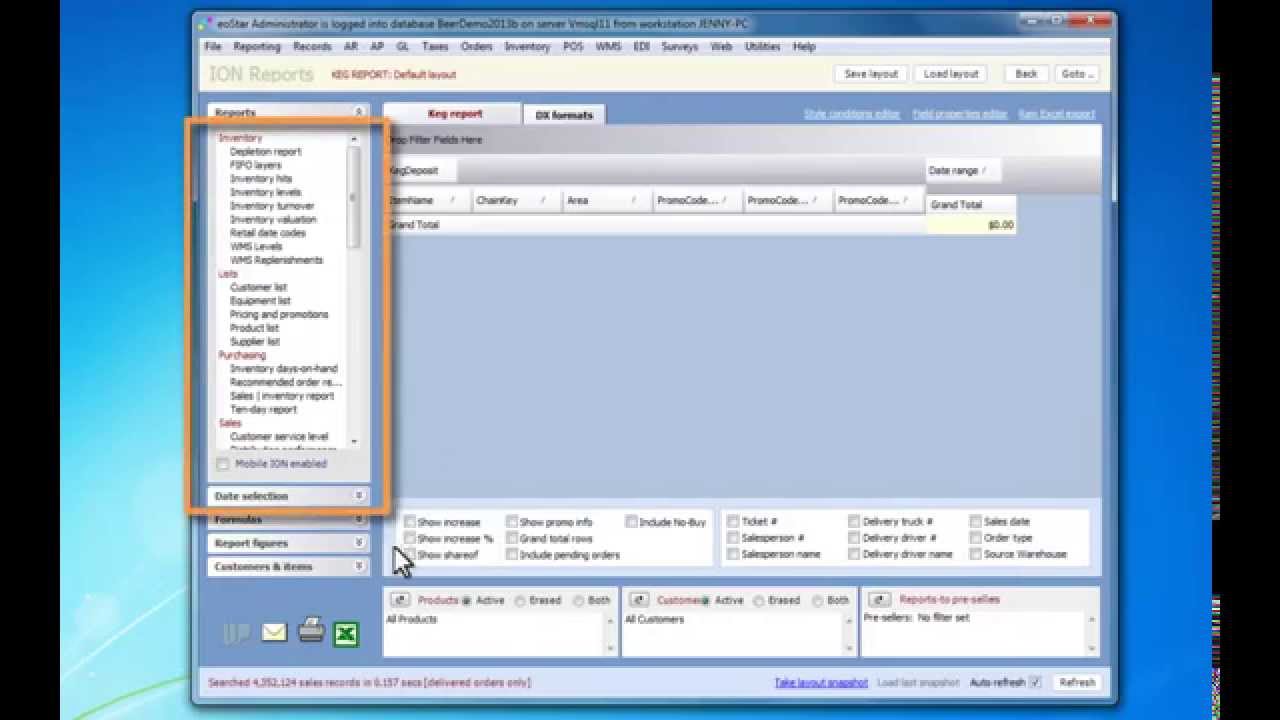1280x720 pixels.
Task: Click the sort arrow on Area field
Action: tap(634, 201)
